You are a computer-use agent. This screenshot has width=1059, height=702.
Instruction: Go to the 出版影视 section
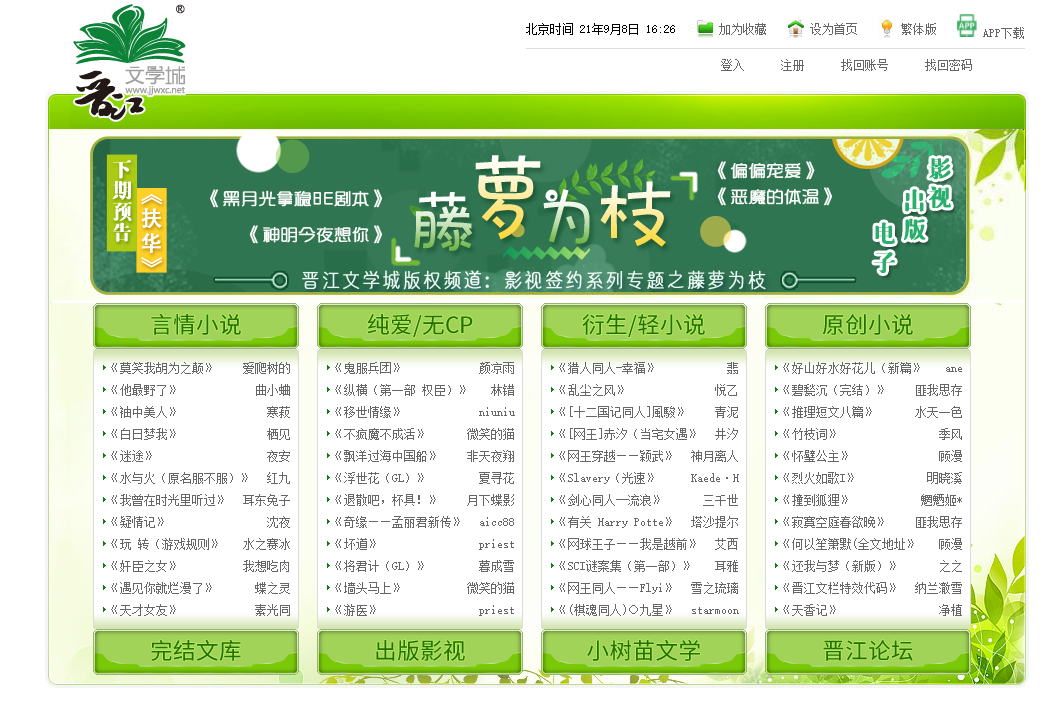(x=420, y=651)
